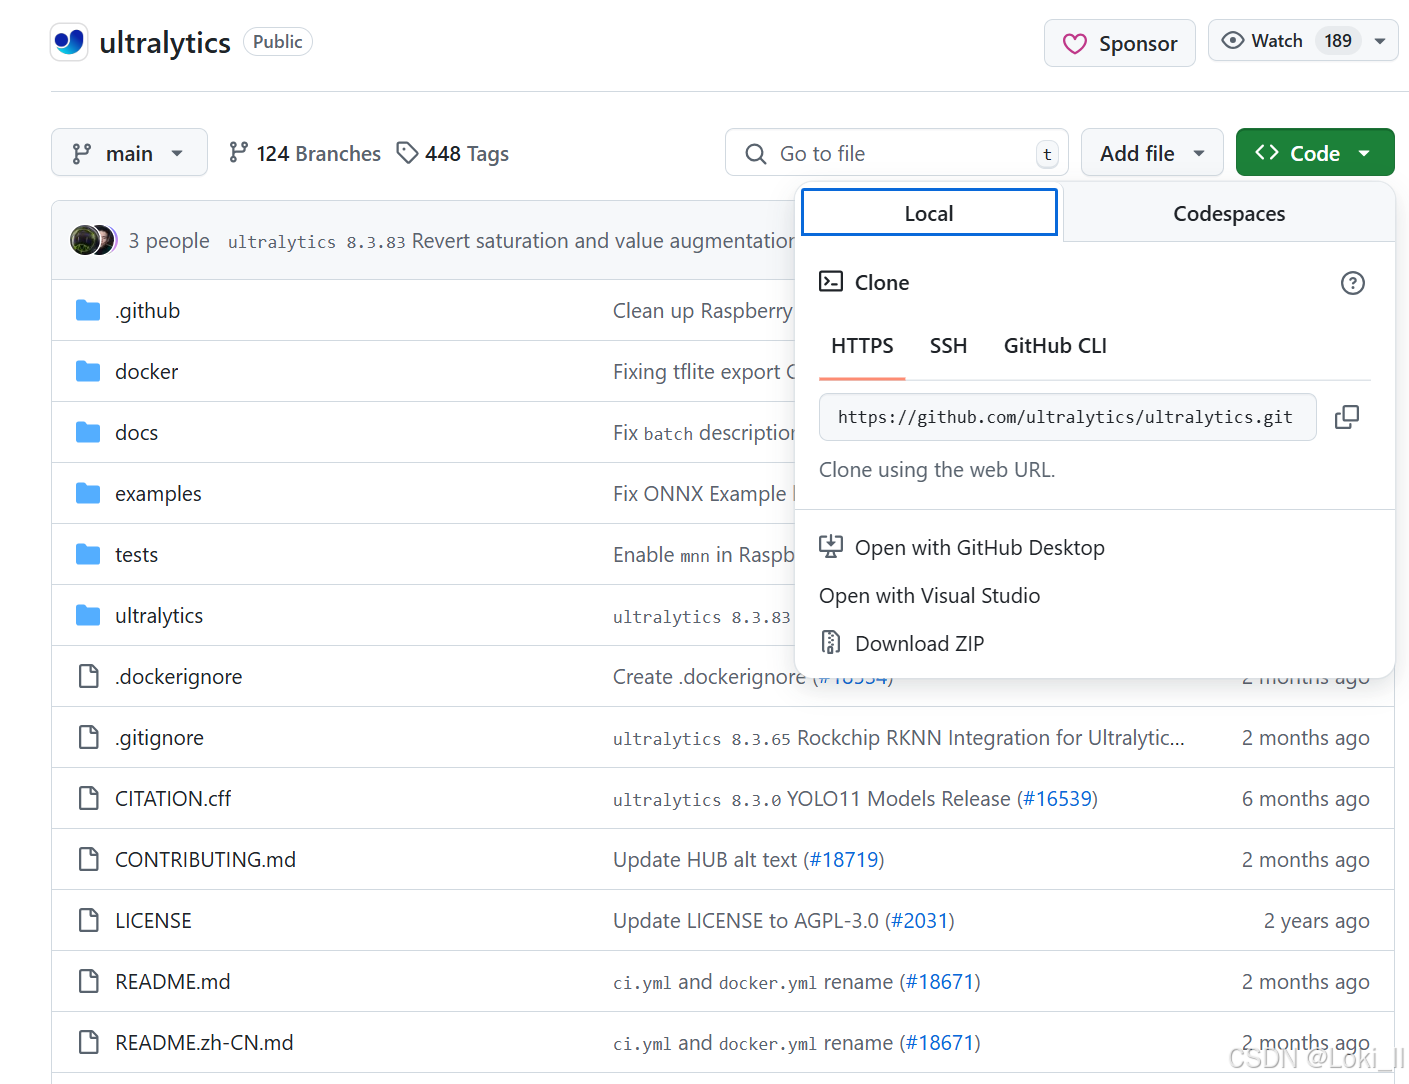
Task: Click the watcher count 189
Action: coord(1338,41)
